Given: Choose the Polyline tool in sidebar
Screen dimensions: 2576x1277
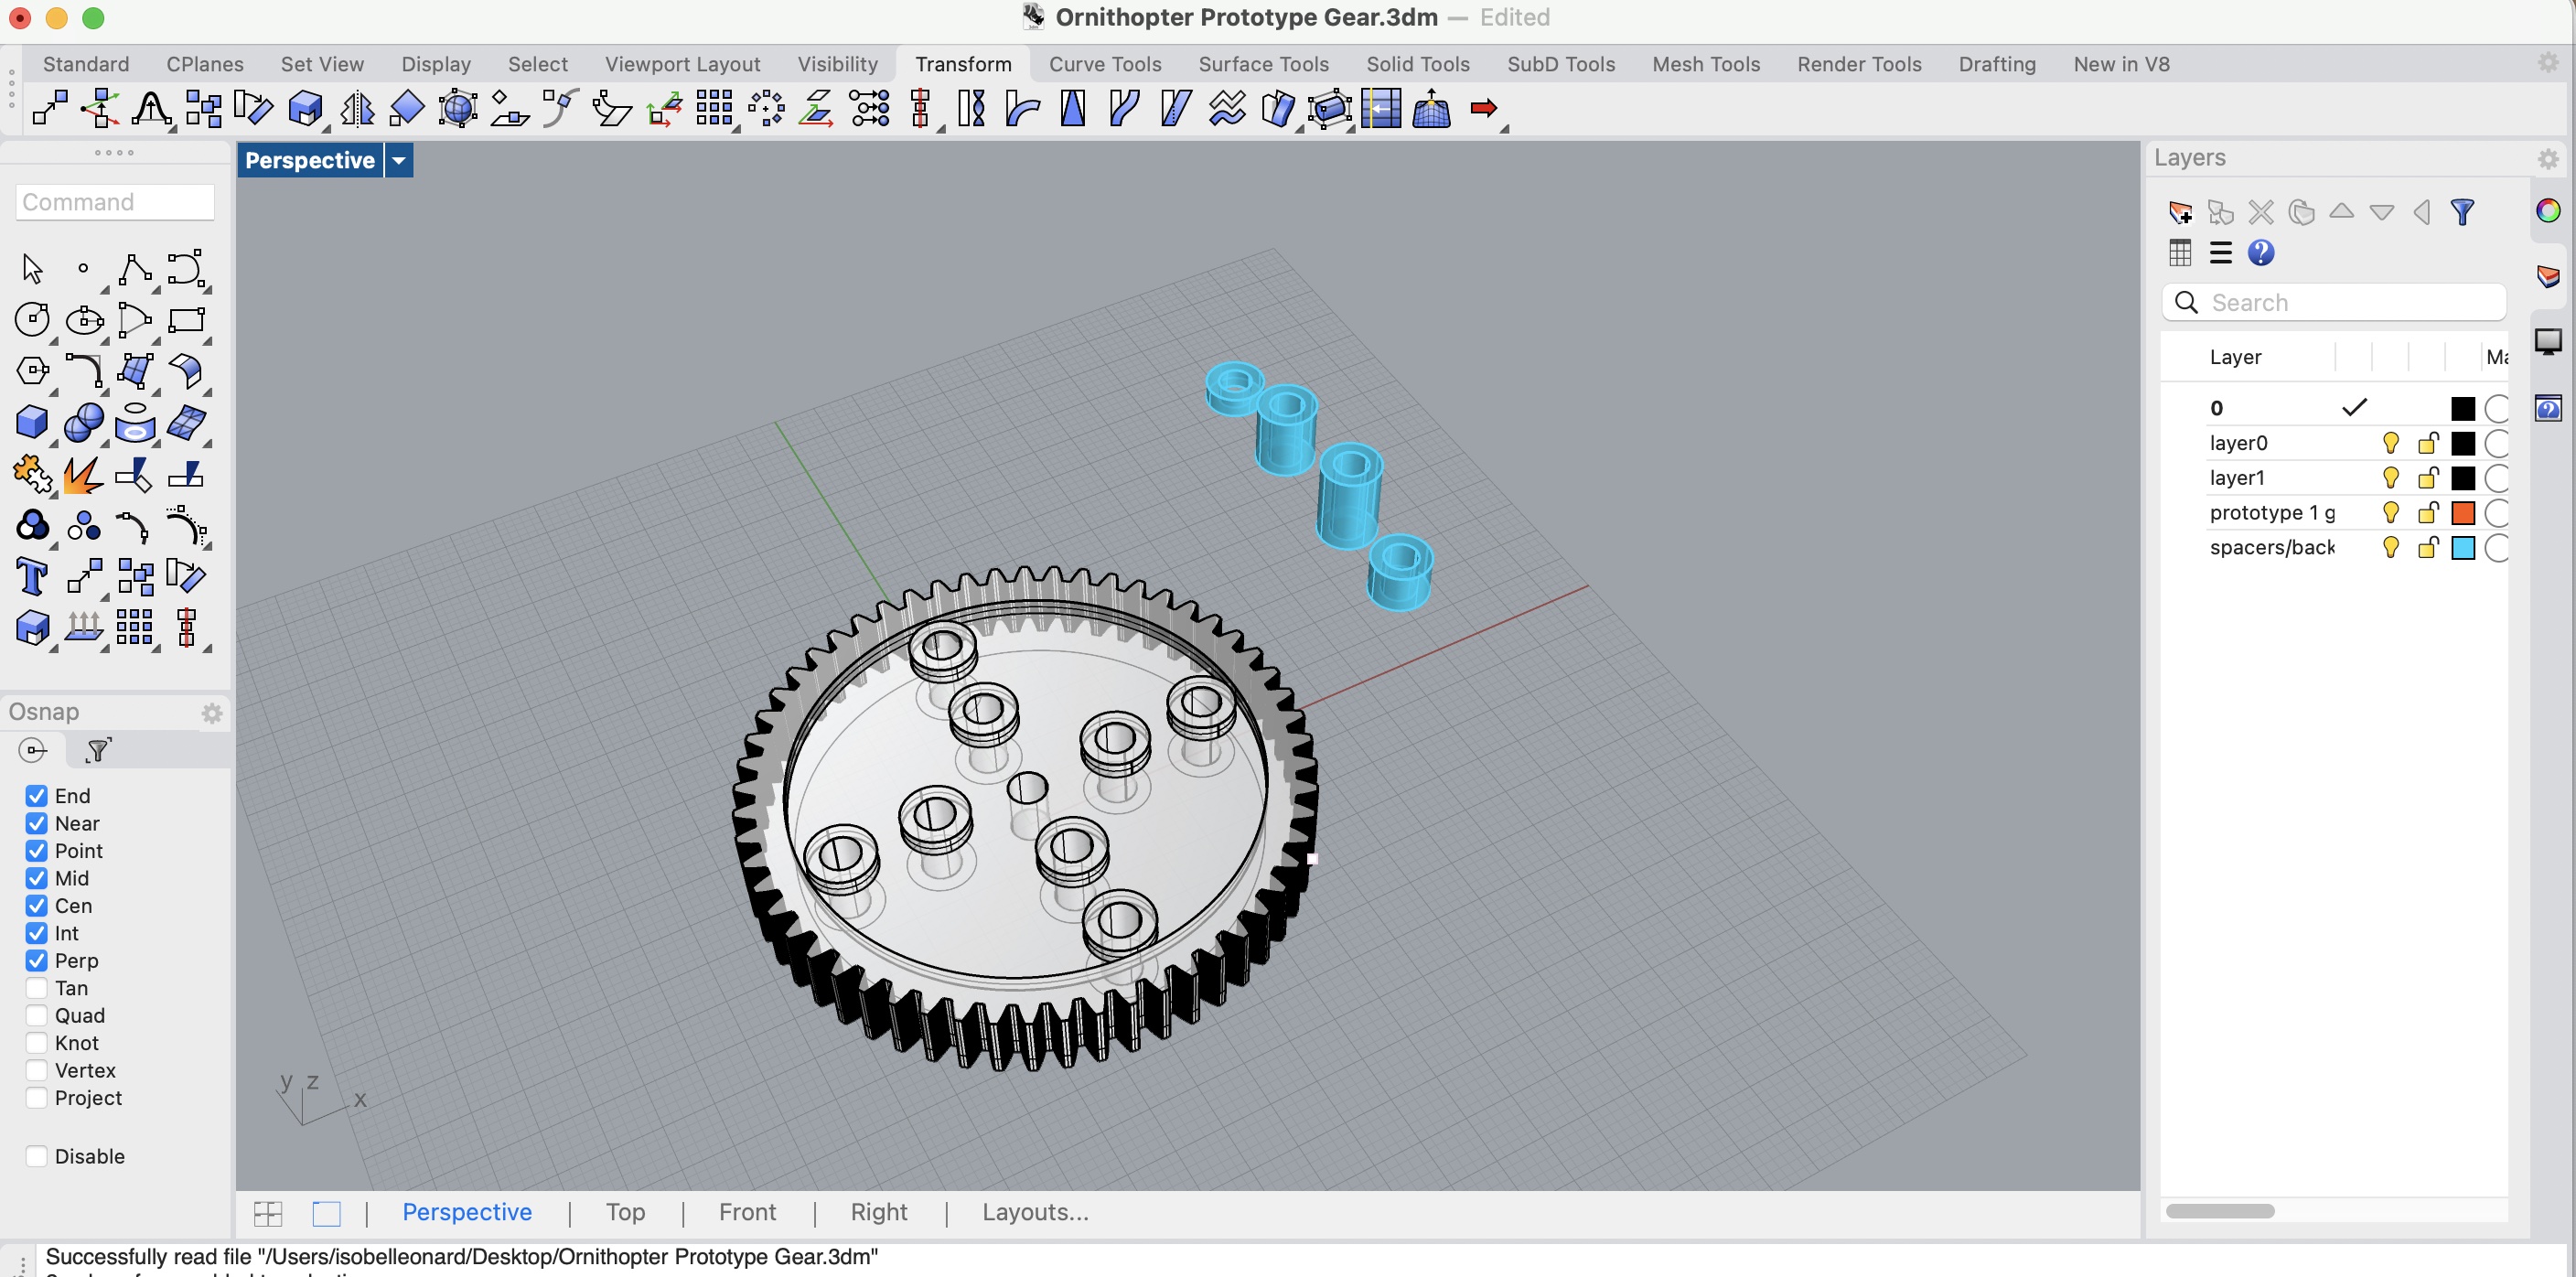Looking at the screenshot, I should [135, 268].
